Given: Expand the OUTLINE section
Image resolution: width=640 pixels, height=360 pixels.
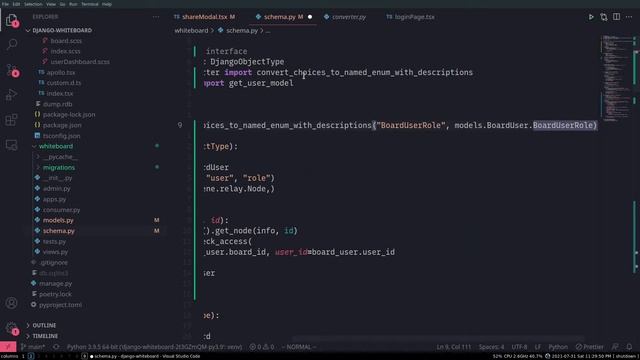Looking at the screenshot, I should click(44, 325).
